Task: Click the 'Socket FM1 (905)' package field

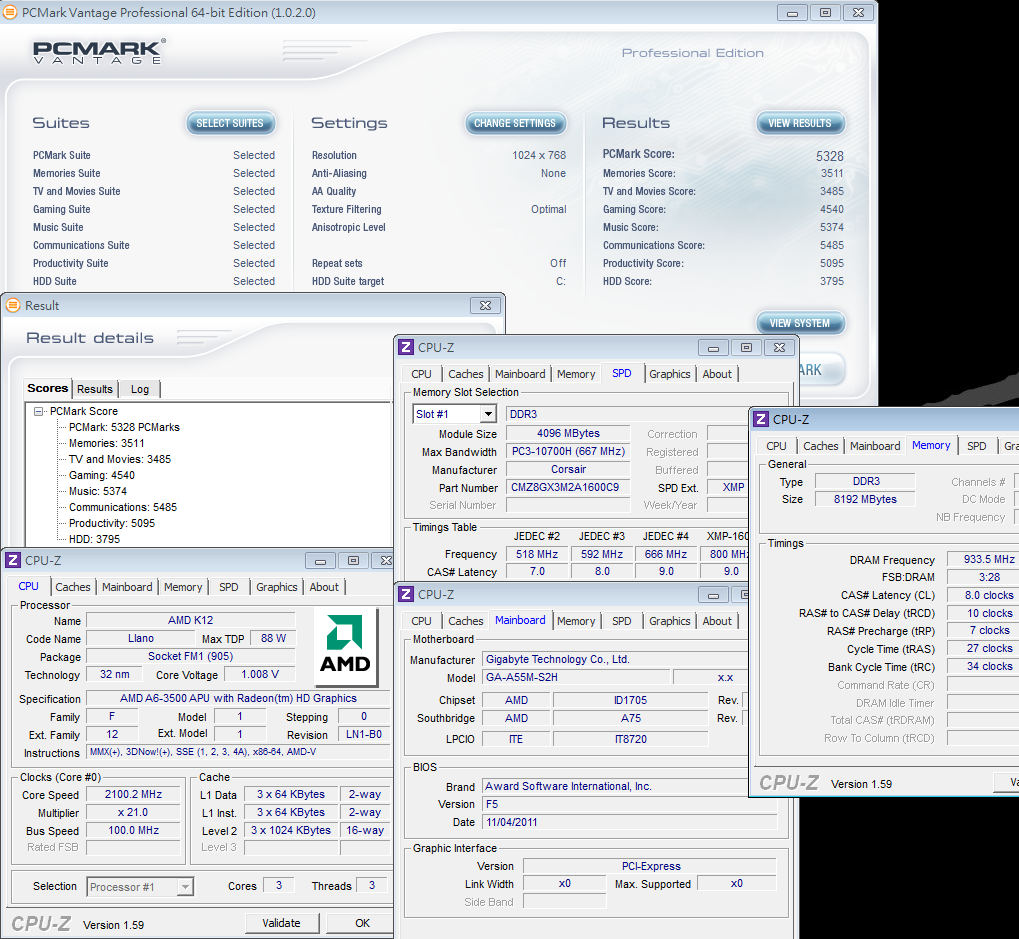Action: point(190,656)
